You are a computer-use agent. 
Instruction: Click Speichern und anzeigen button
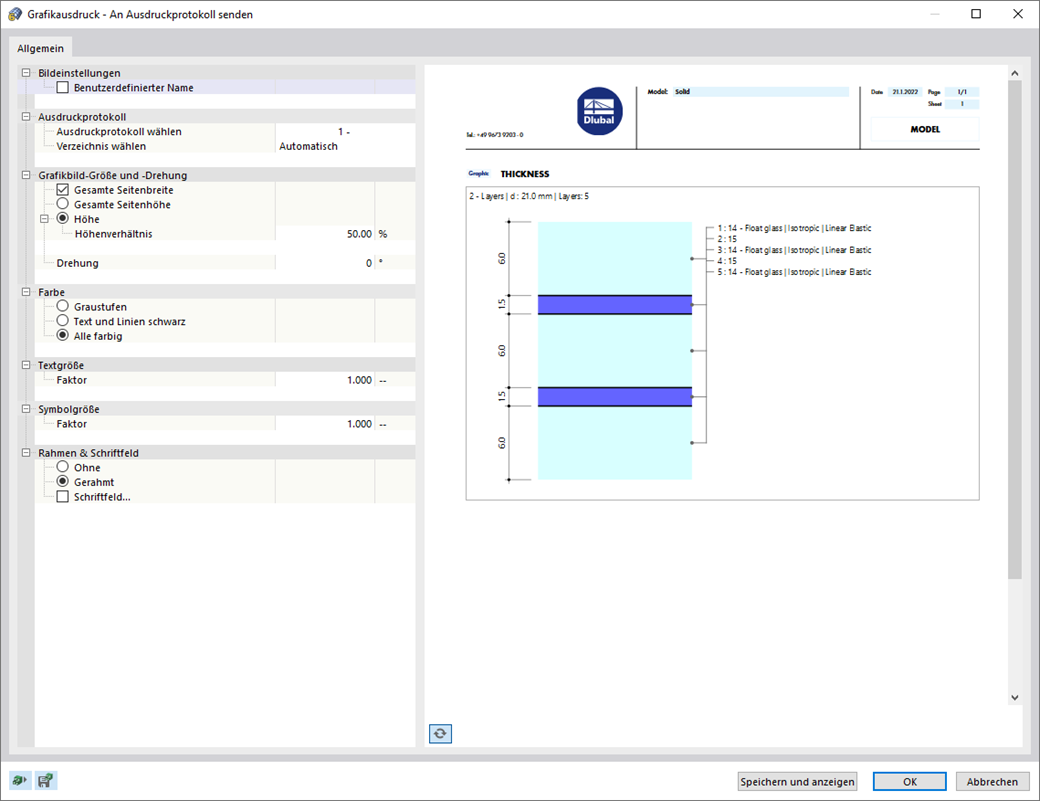pos(797,782)
